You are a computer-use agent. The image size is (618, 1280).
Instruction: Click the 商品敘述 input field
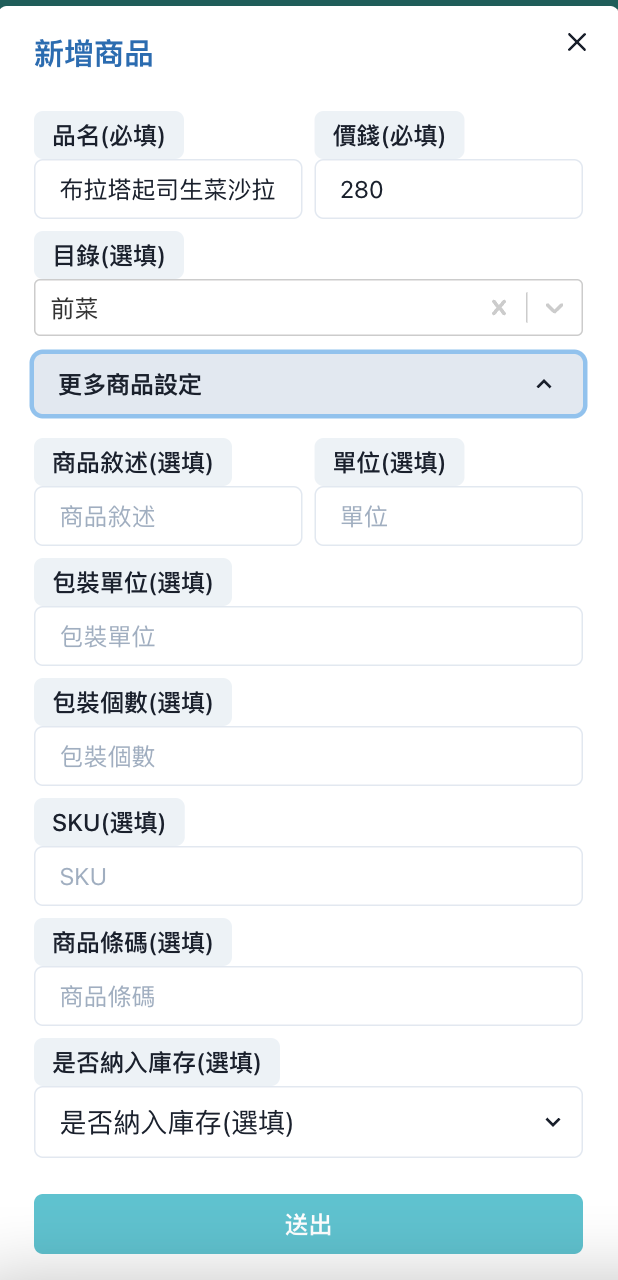click(168, 516)
